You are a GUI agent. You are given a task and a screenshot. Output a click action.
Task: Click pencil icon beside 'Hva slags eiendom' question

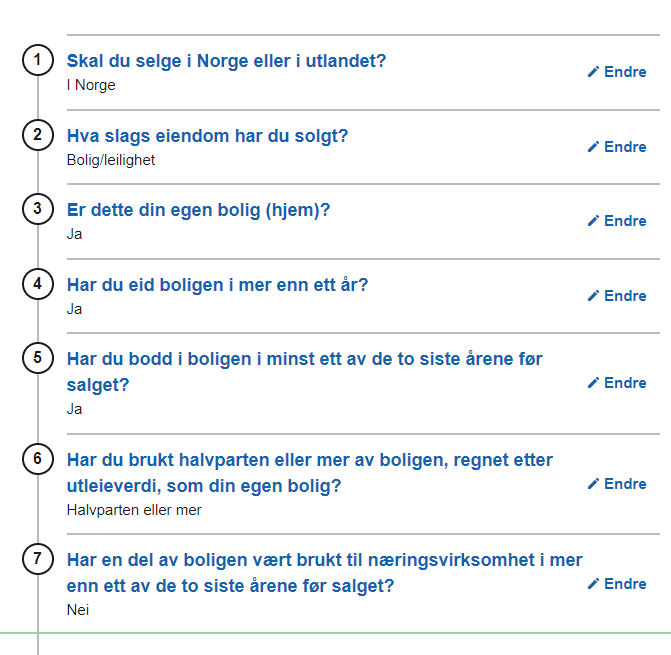[593, 147]
